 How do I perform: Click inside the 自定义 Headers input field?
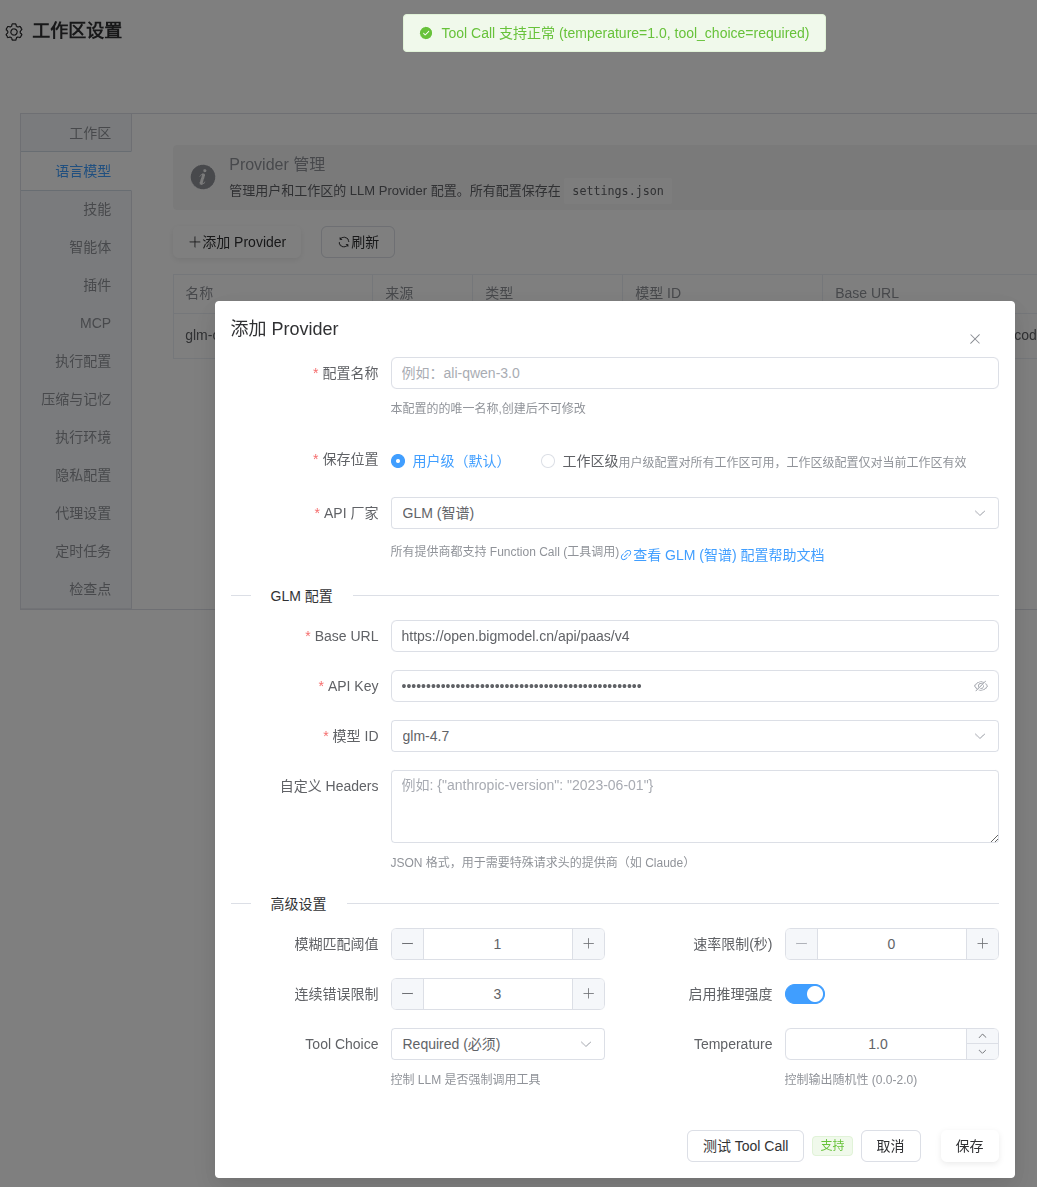click(694, 806)
